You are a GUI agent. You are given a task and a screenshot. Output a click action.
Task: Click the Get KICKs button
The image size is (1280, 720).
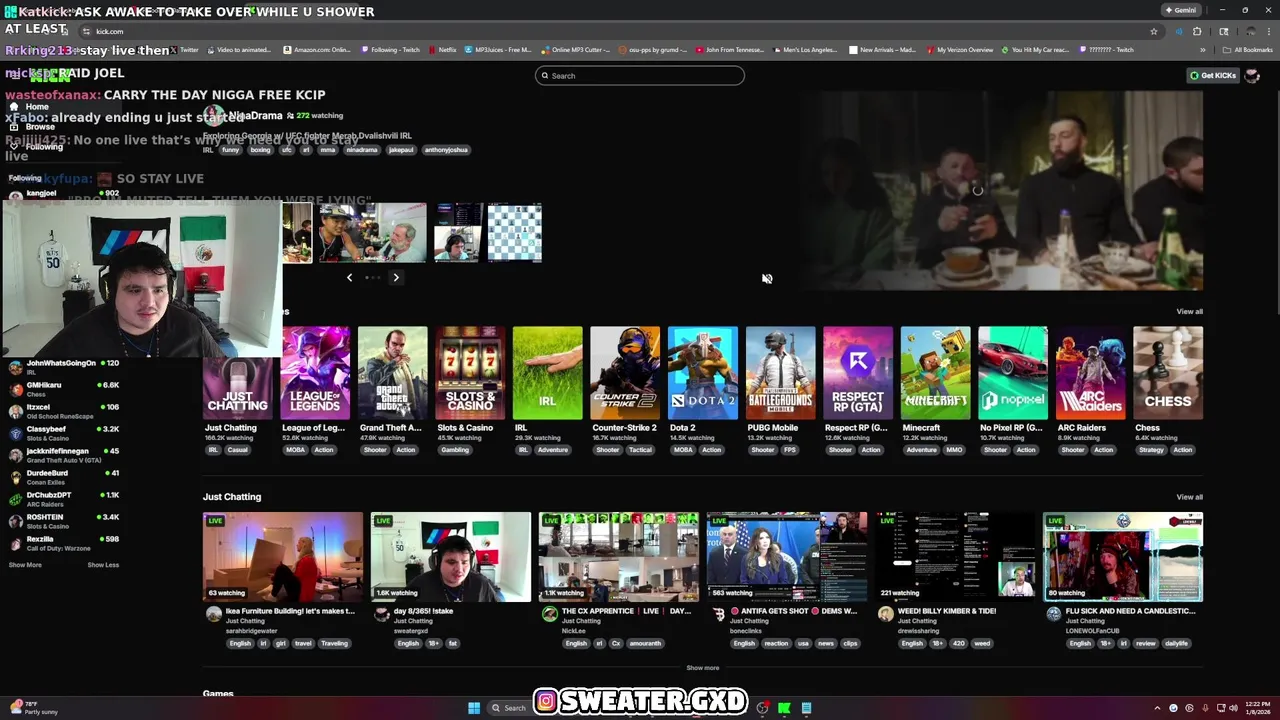tap(1213, 76)
